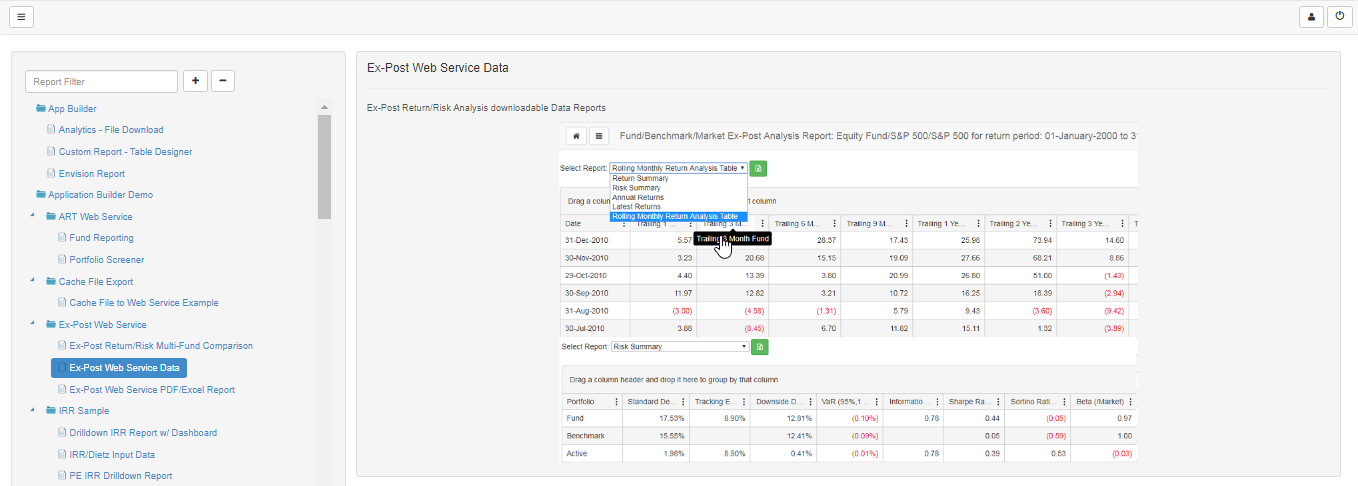The width and height of the screenshot is (1358, 486).
Task: Collapse the Cache File Export tree node
Action: tap(33, 282)
